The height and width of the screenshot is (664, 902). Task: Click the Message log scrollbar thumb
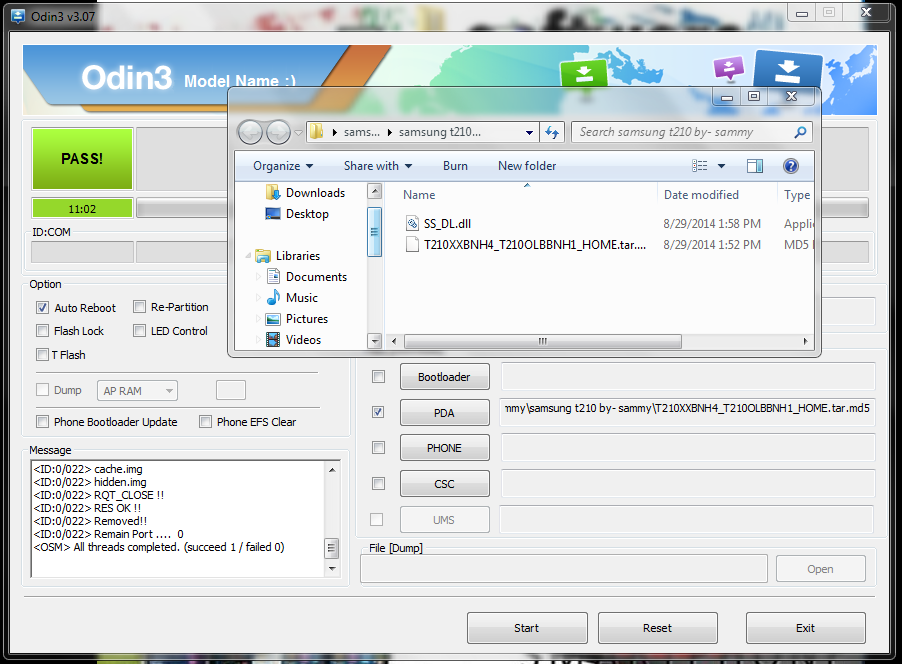pos(331,548)
